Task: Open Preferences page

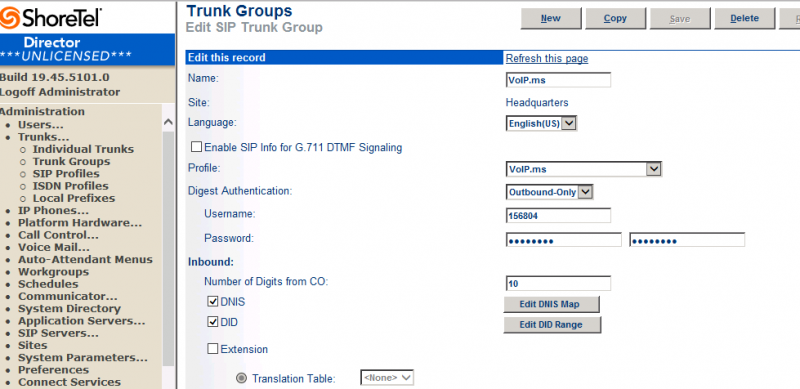Action: tap(54, 370)
